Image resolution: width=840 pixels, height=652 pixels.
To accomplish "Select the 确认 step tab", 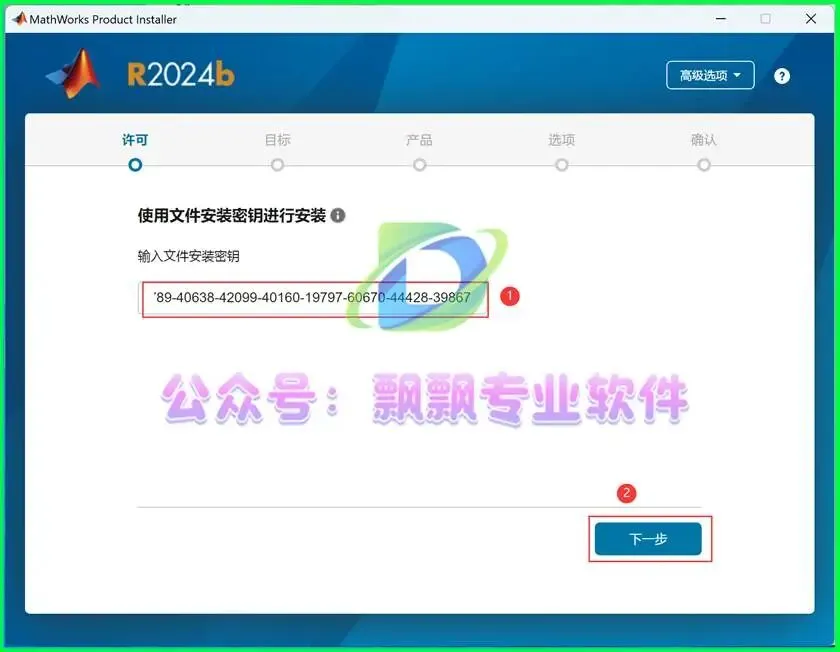I will (x=704, y=140).
